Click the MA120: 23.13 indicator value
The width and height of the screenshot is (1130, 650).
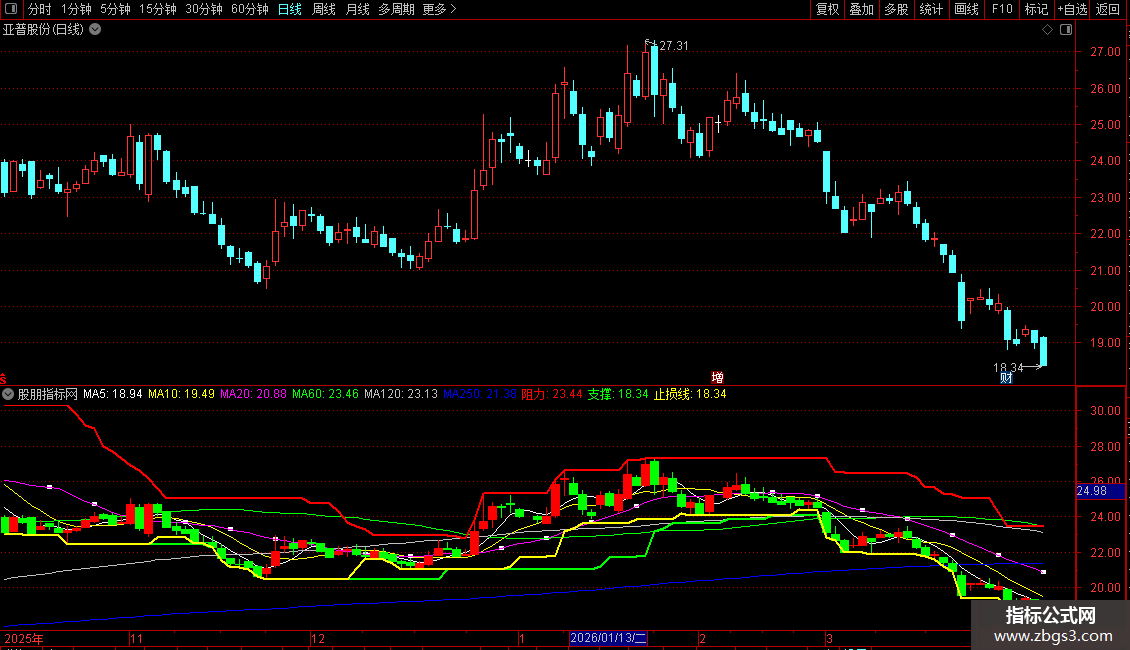pyautogui.click(x=401, y=394)
